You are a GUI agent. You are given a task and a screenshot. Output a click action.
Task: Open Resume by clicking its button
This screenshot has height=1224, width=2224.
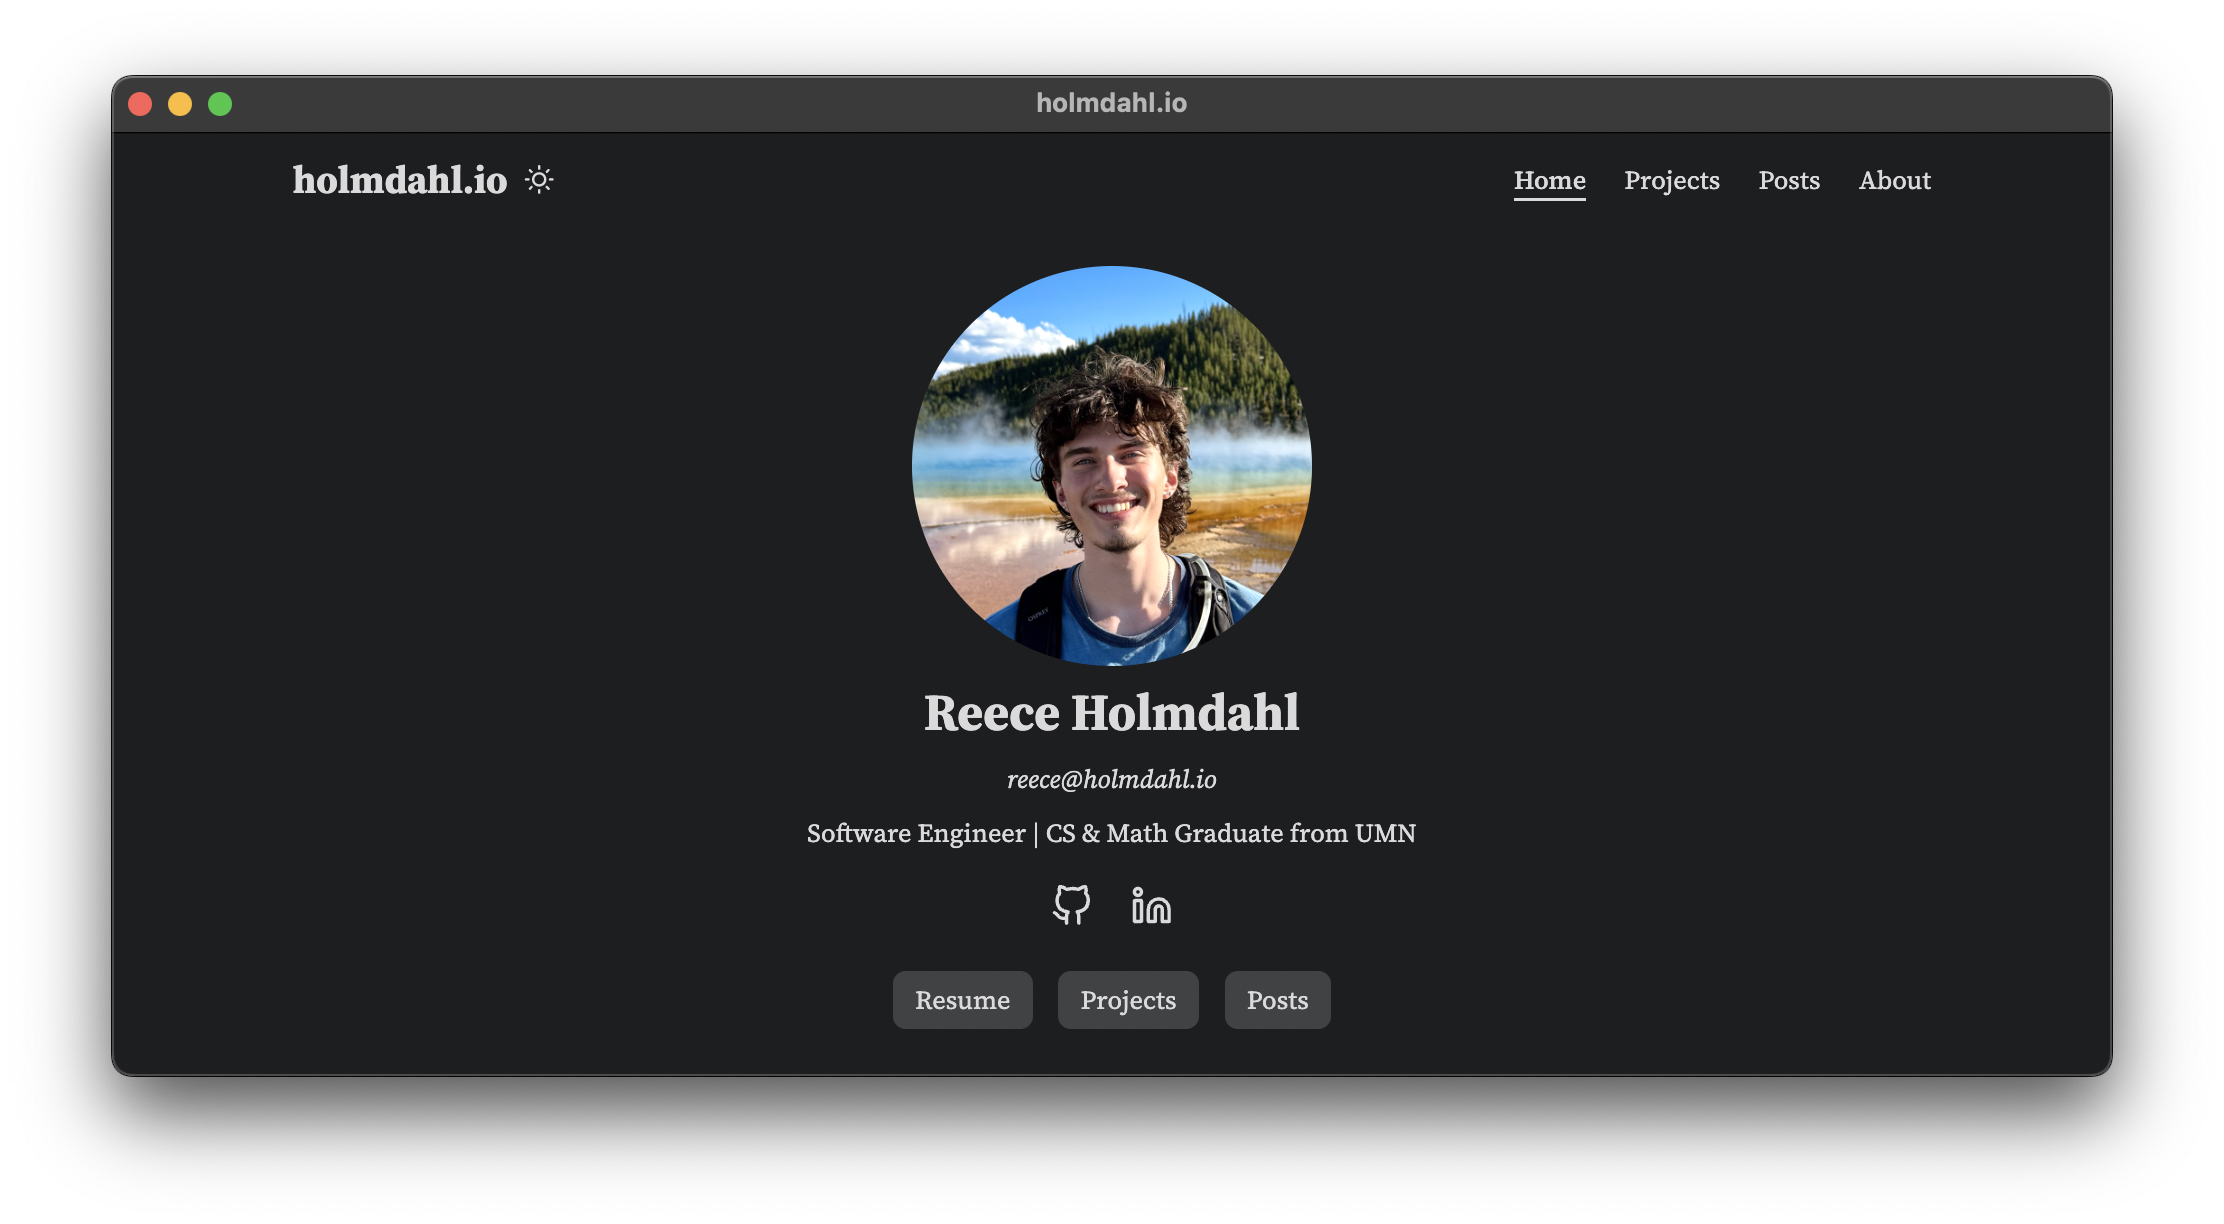tap(963, 999)
